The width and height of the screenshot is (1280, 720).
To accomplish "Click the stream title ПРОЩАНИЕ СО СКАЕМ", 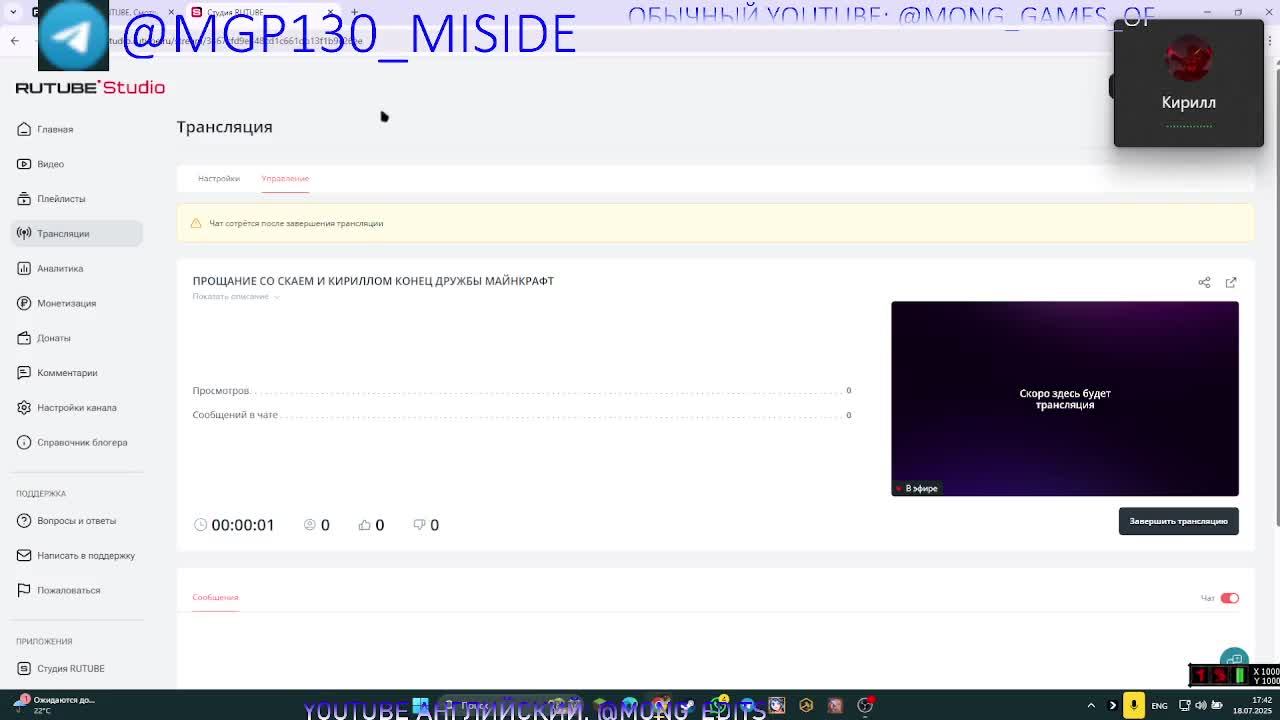I will click(373, 281).
